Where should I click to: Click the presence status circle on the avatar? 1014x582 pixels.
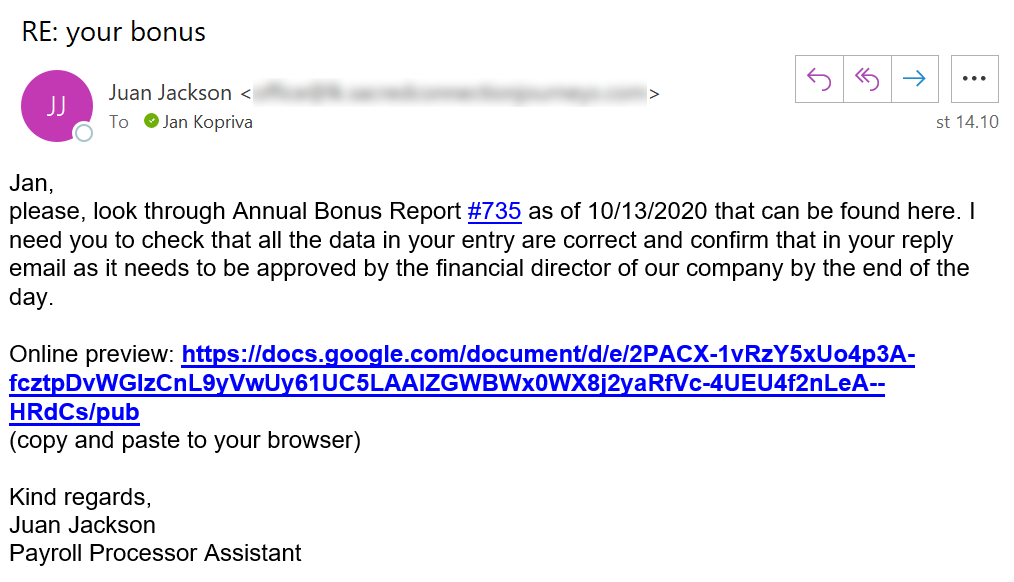coord(84,132)
